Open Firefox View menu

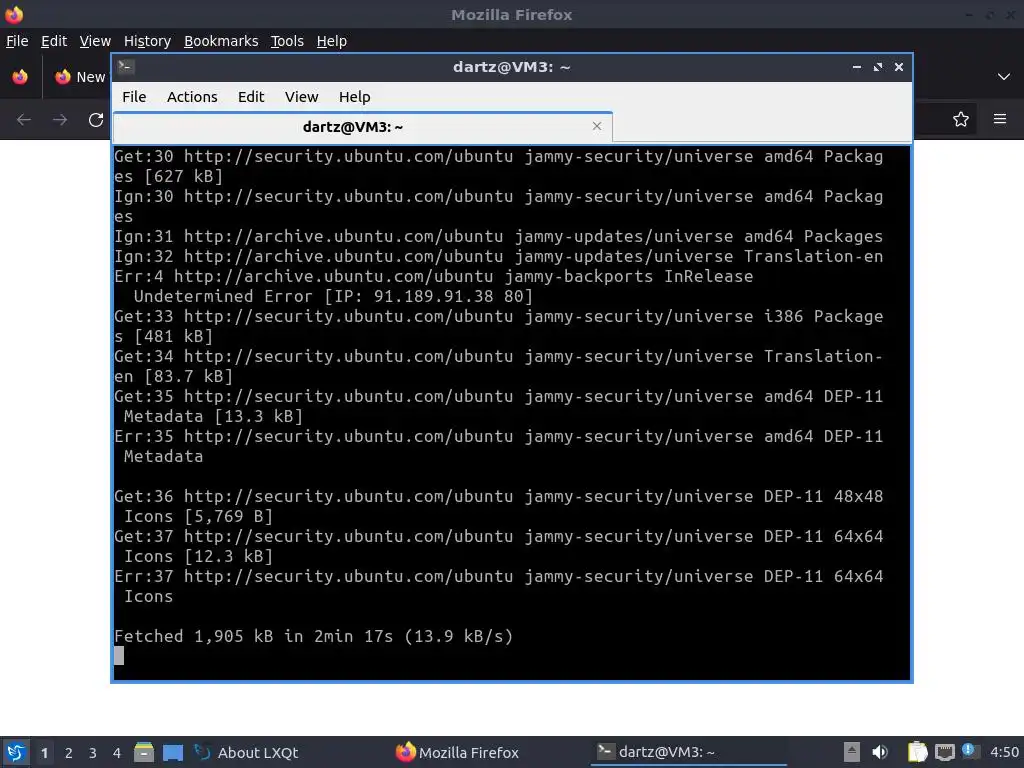pos(95,41)
